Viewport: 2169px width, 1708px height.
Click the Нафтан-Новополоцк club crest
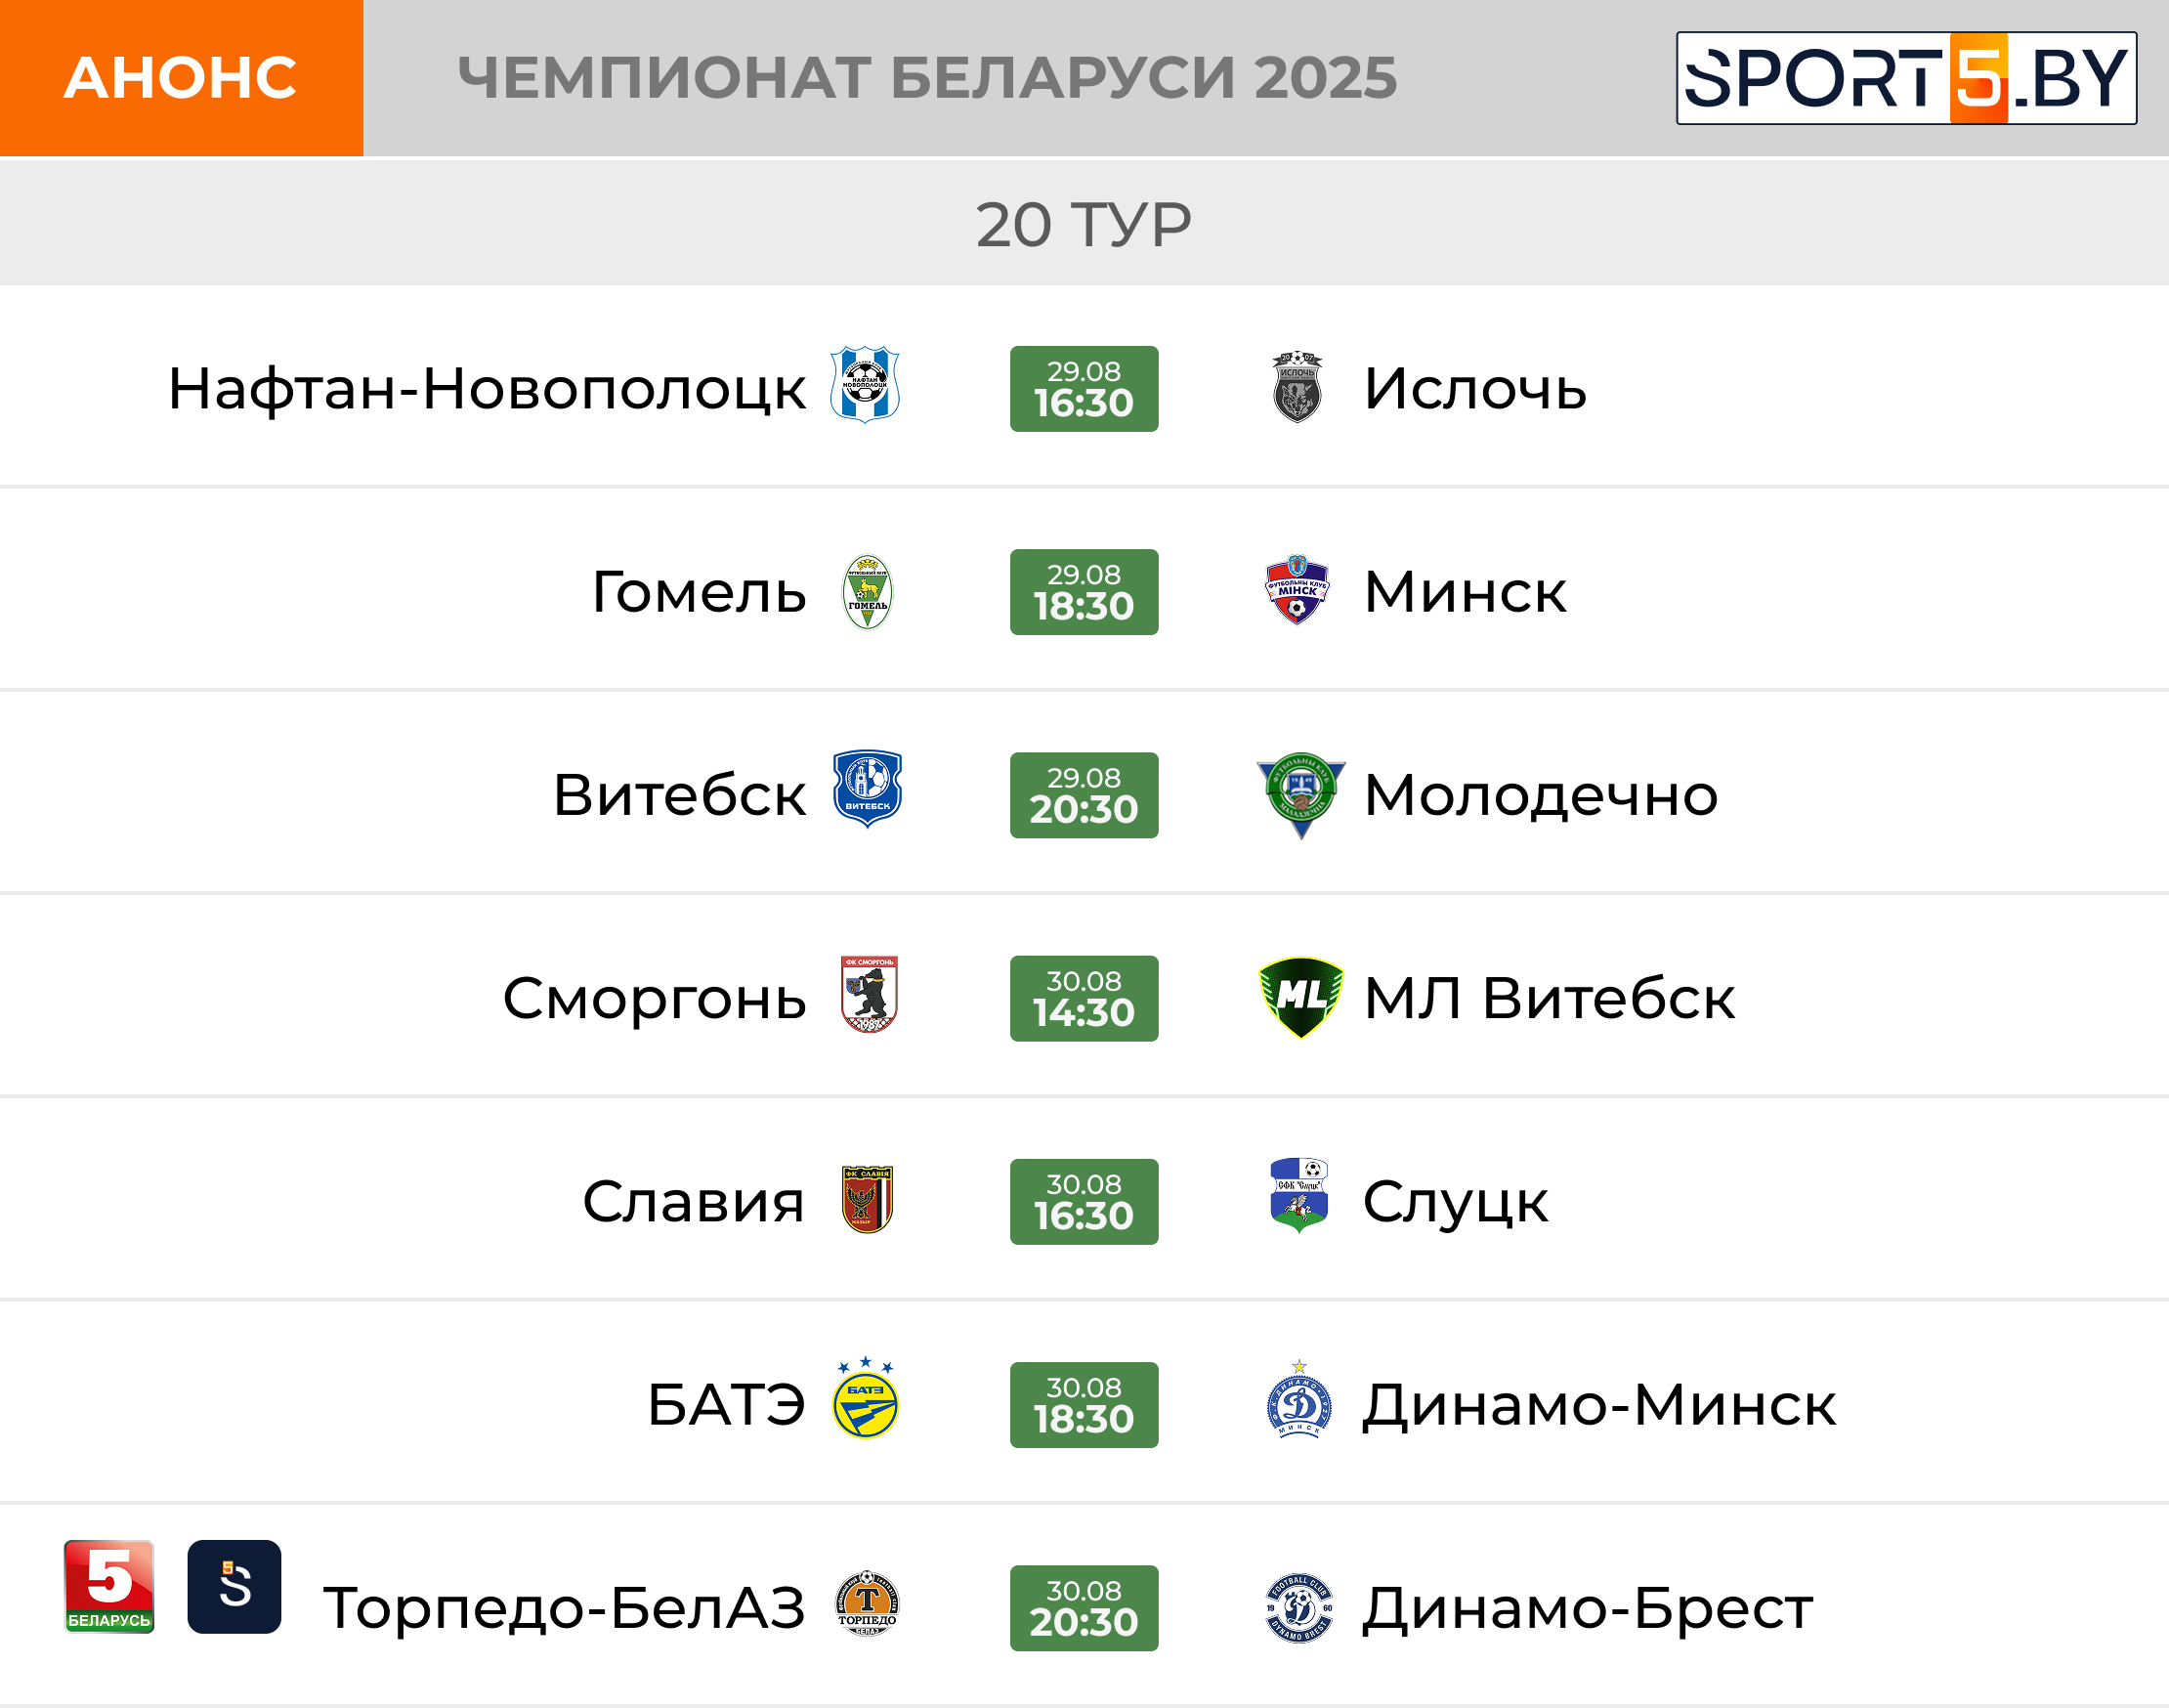pos(865,385)
